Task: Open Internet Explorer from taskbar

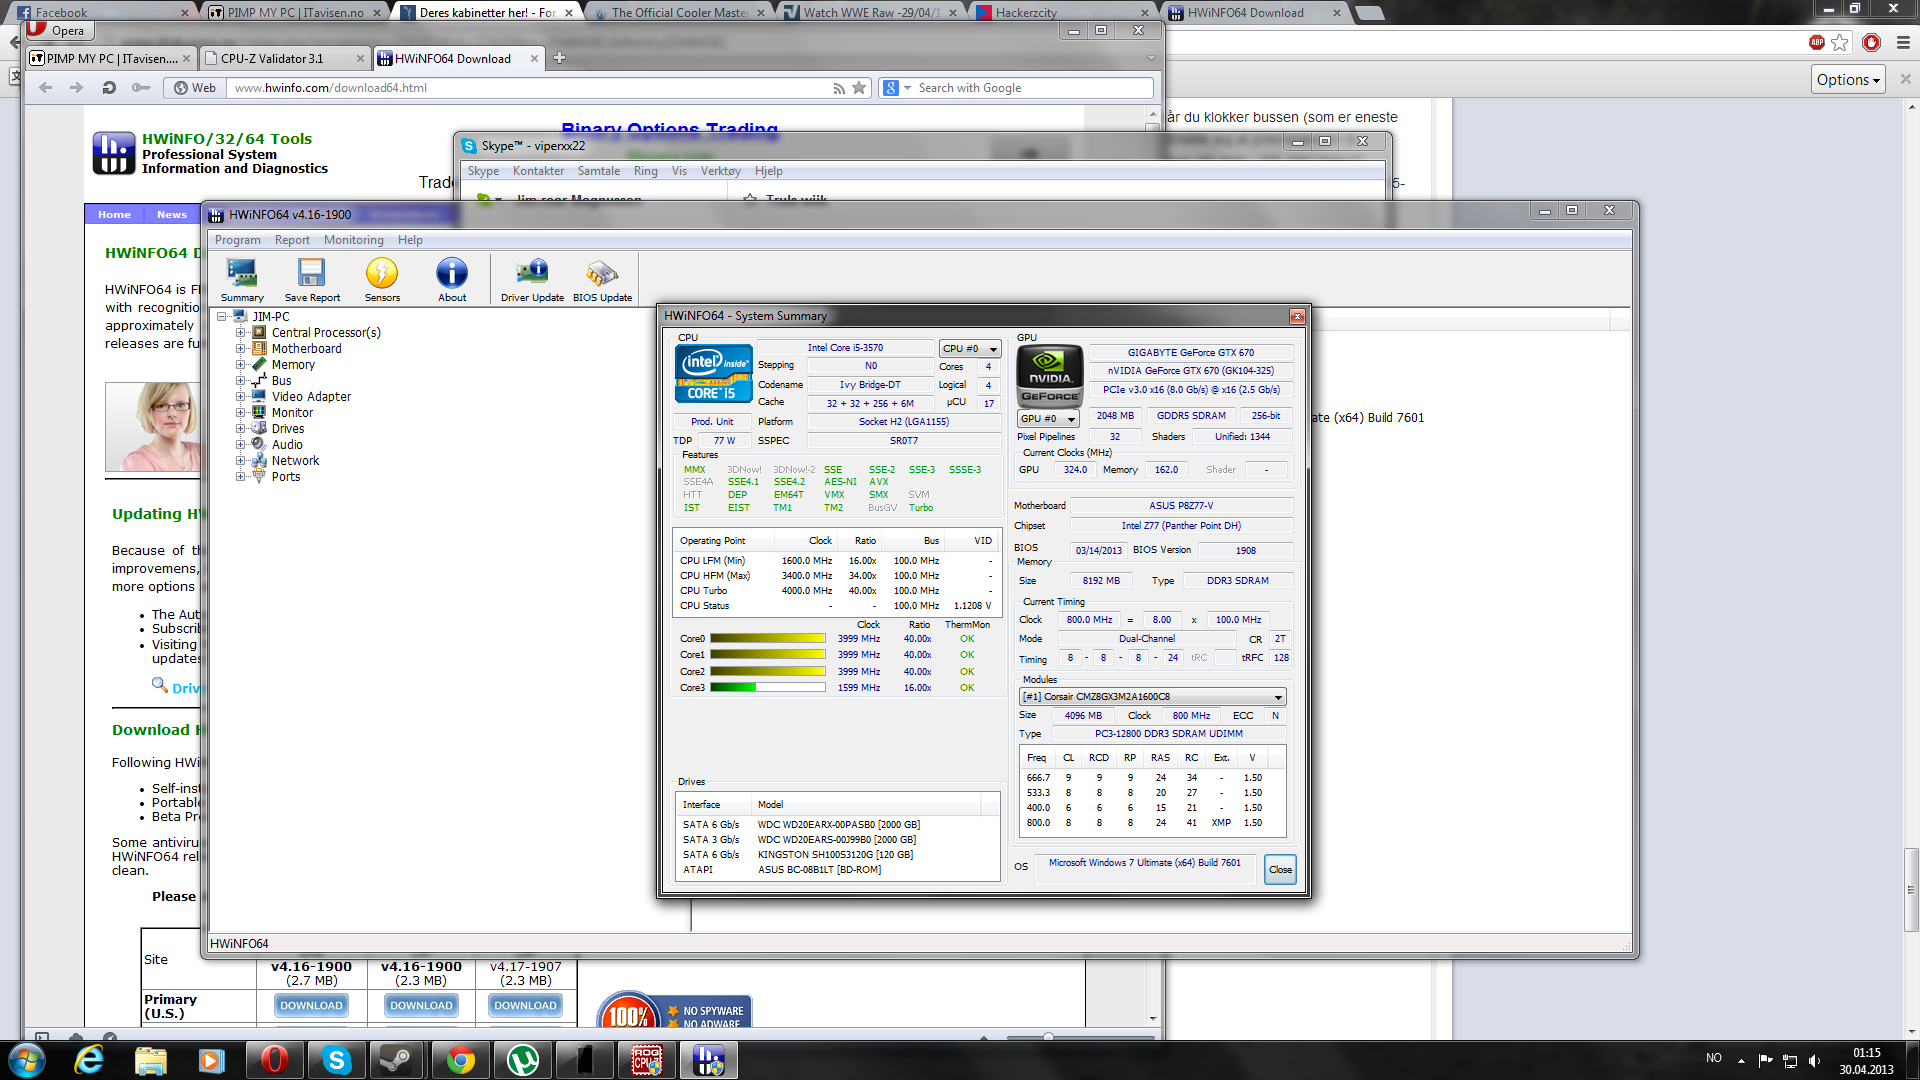Action: click(x=89, y=1060)
